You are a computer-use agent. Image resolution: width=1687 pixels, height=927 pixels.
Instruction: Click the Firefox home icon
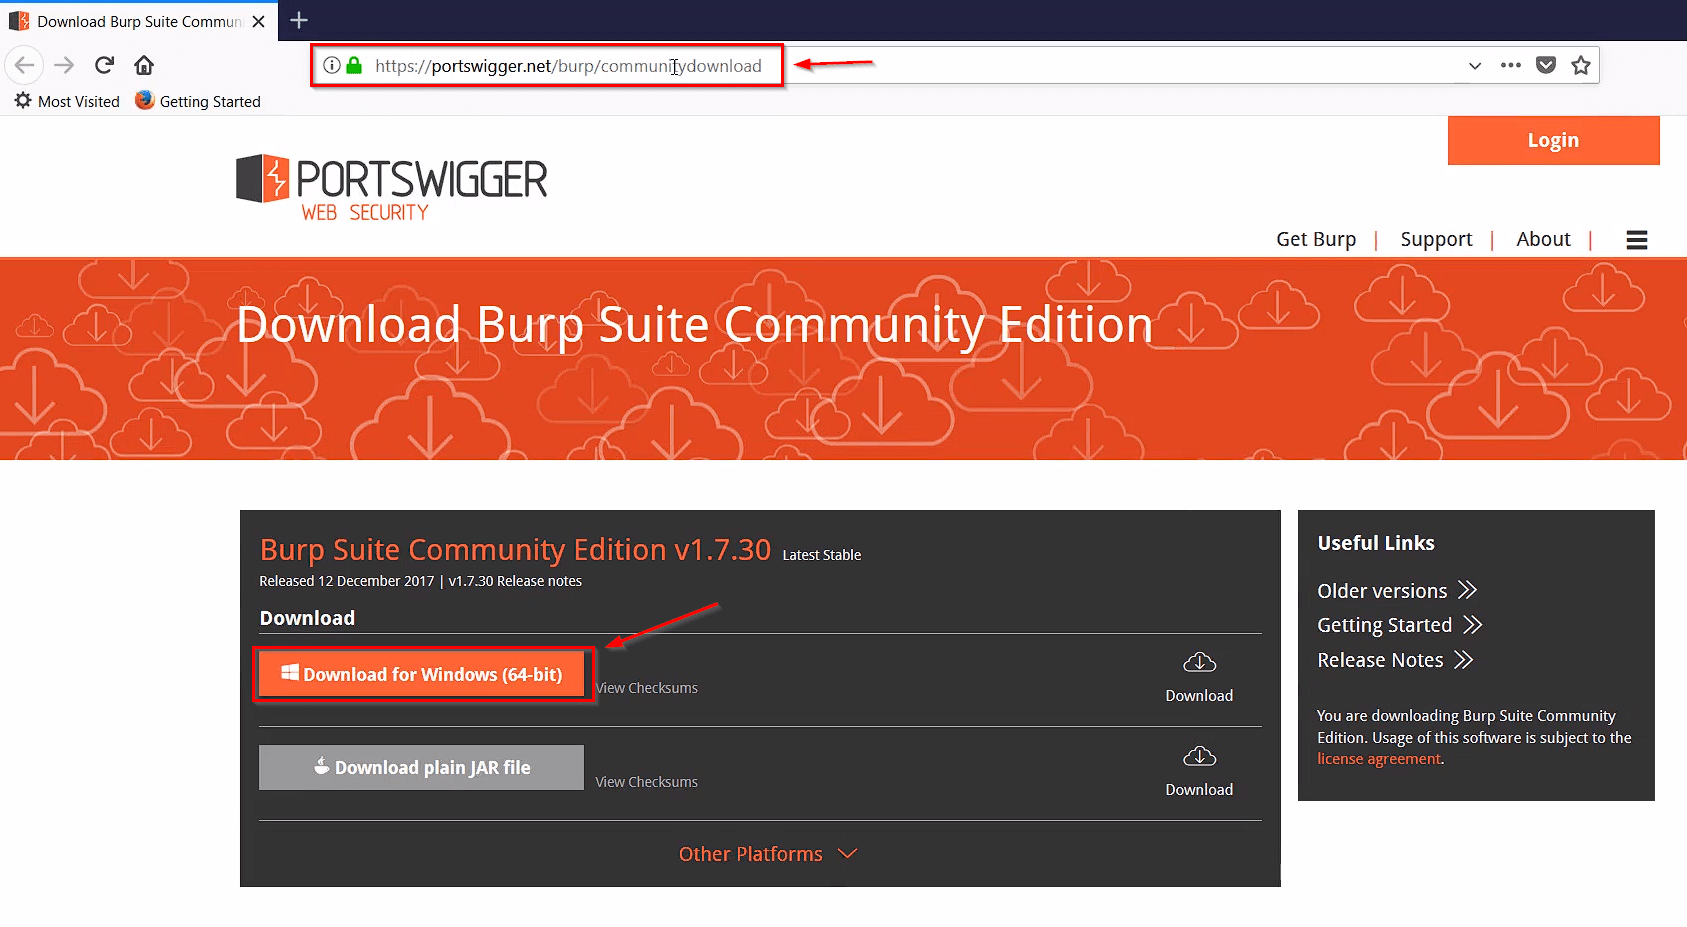(x=144, y=65)
